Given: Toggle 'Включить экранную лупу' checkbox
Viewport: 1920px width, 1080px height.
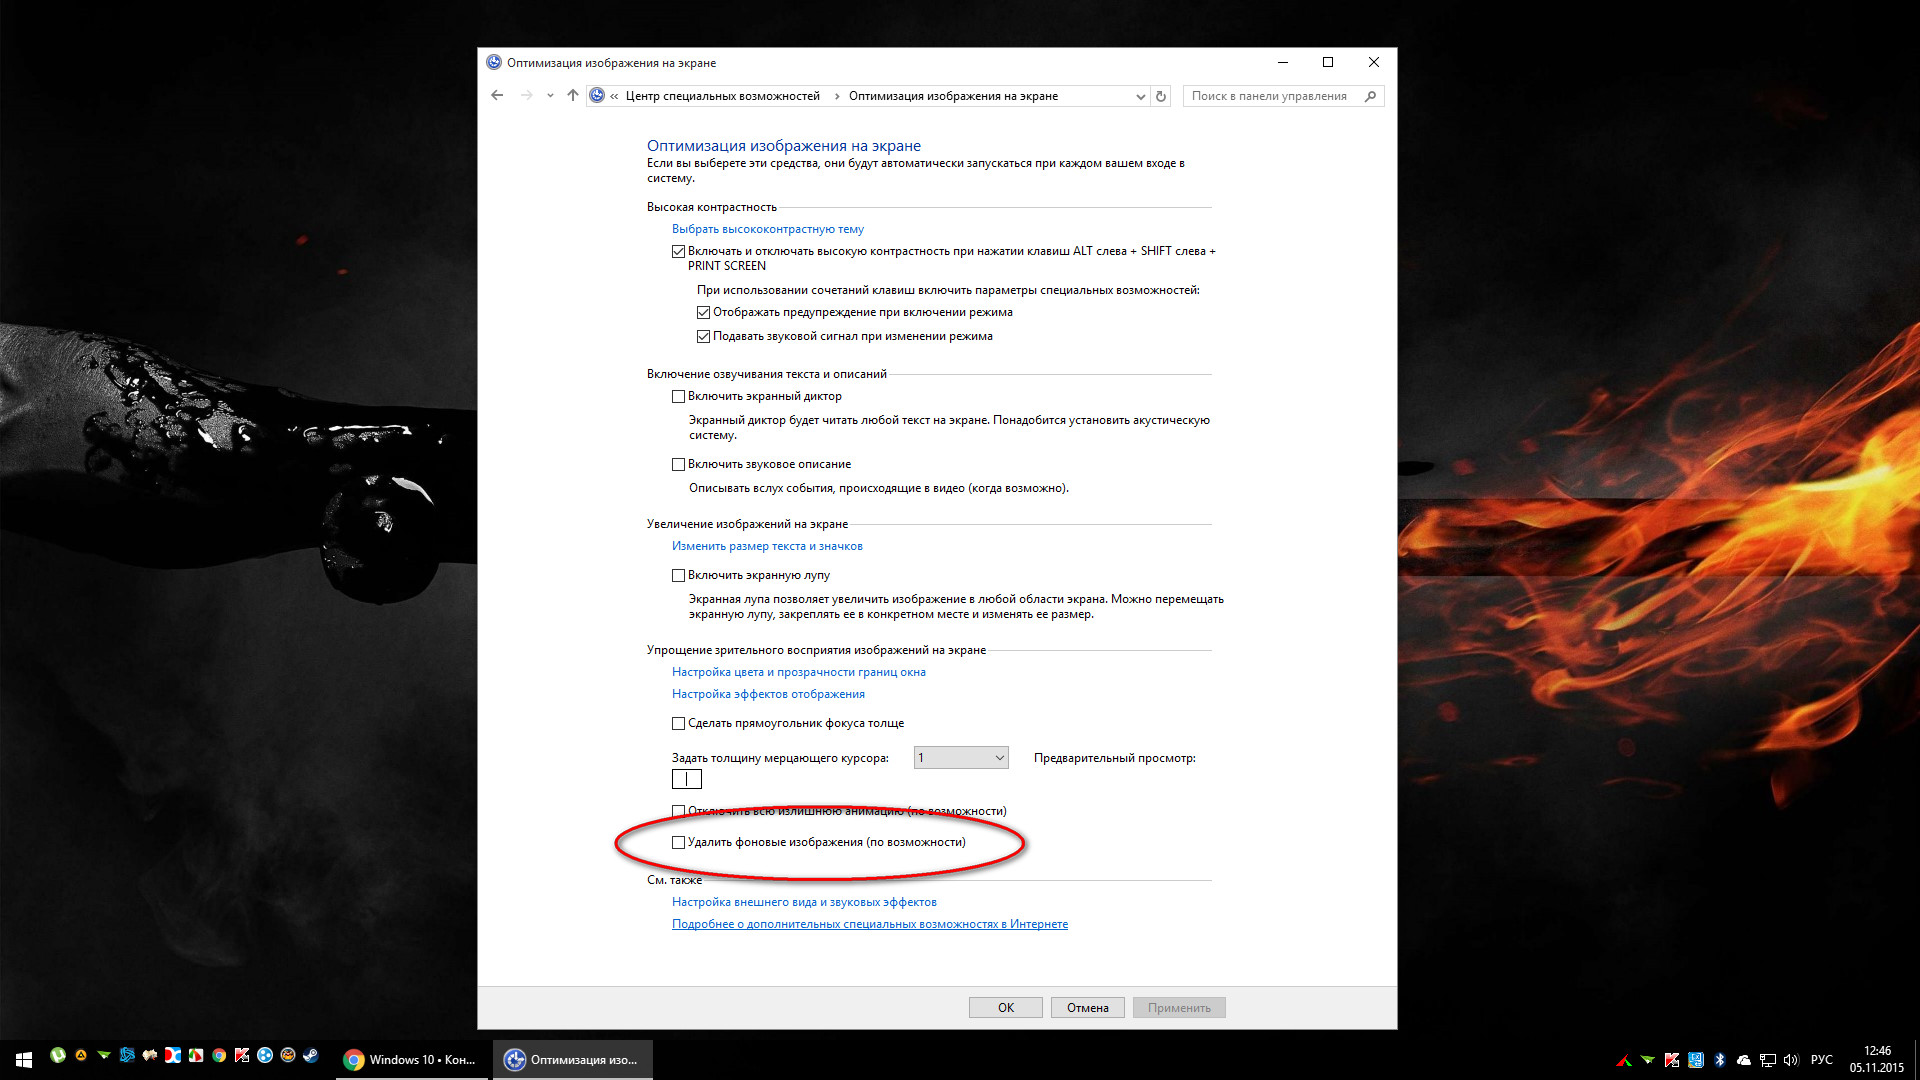Looking at the screenshot, I should tap(678, 576).
